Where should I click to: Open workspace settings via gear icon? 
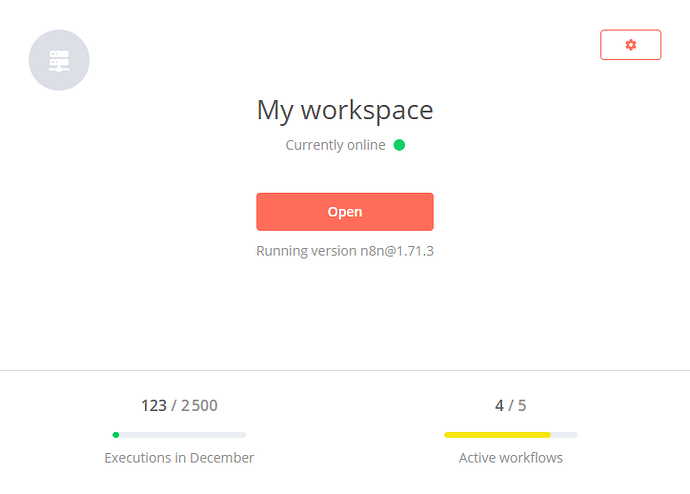[630, 45]
